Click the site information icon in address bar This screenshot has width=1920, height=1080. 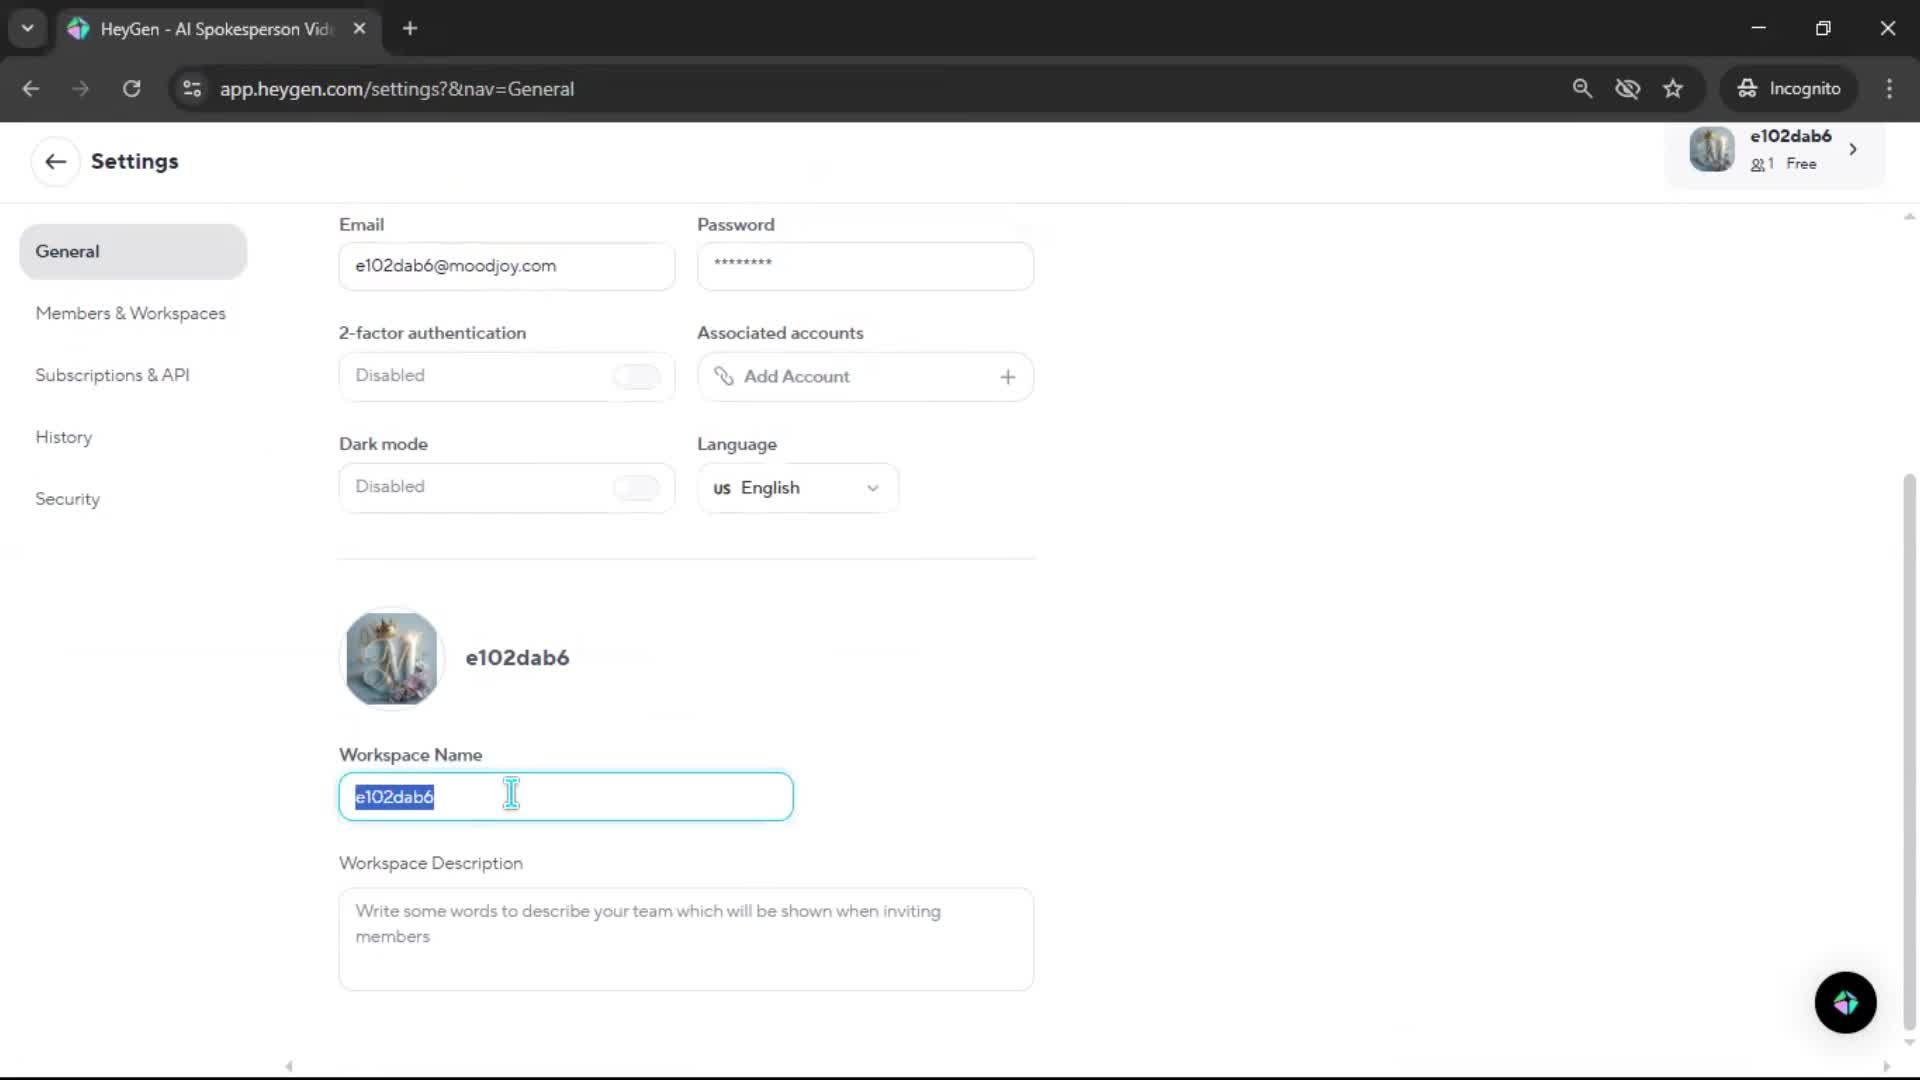coord(192,89)
